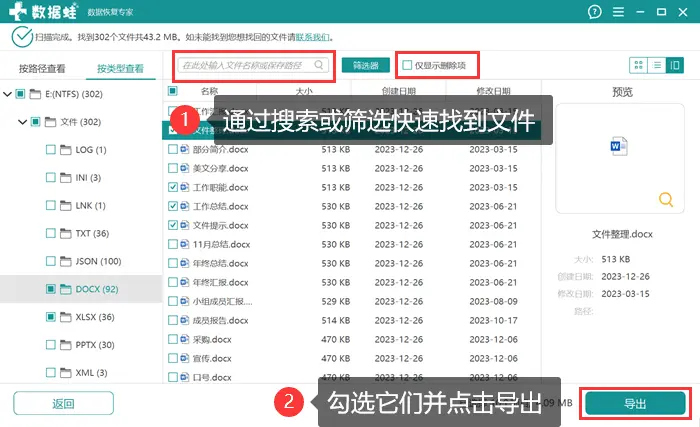Click the 返回 back button
The image size is (700, 427).
click(x=63, y=404)
